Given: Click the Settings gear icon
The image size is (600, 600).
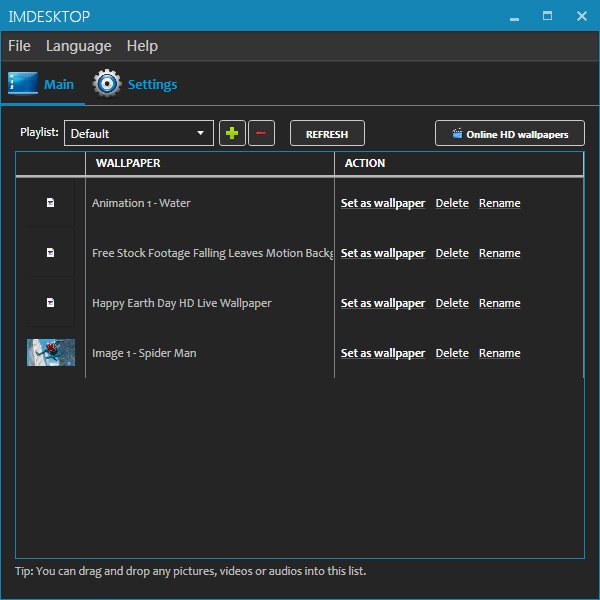Looking at the screenshot, I should pyautogui.click(x=107, y=83).
